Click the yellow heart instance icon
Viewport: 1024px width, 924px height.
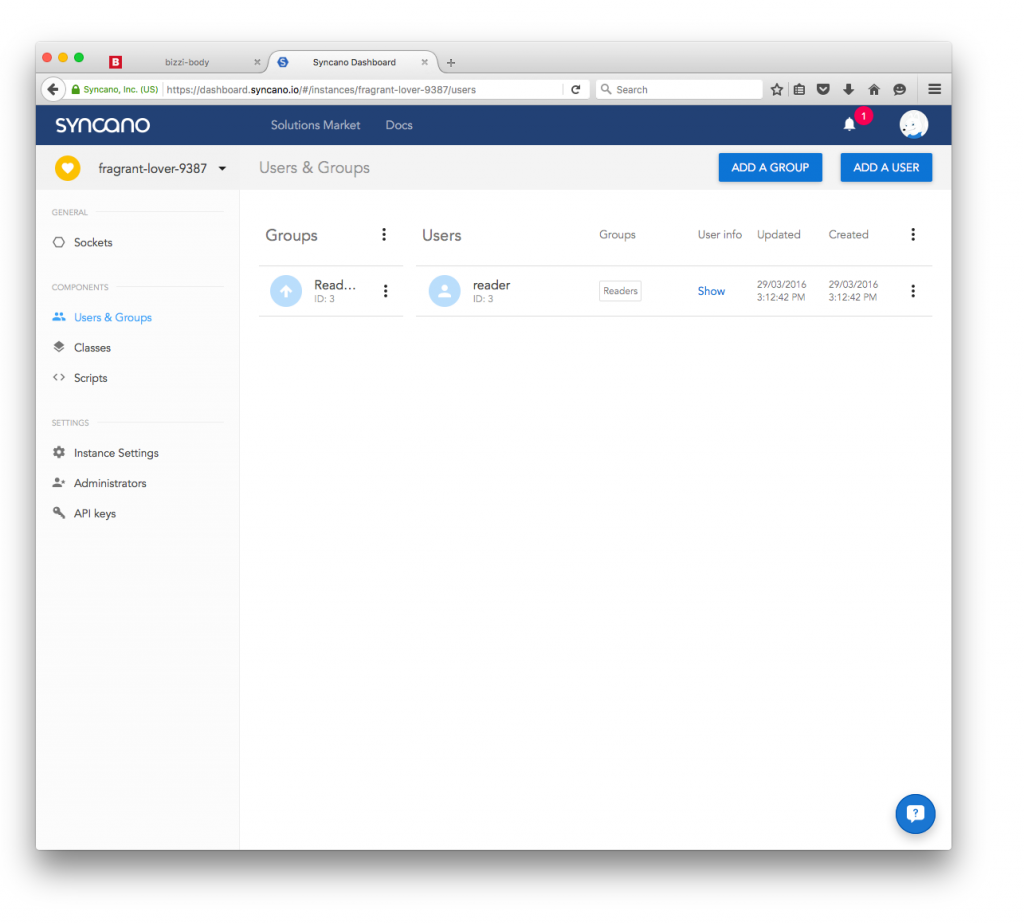67,168
